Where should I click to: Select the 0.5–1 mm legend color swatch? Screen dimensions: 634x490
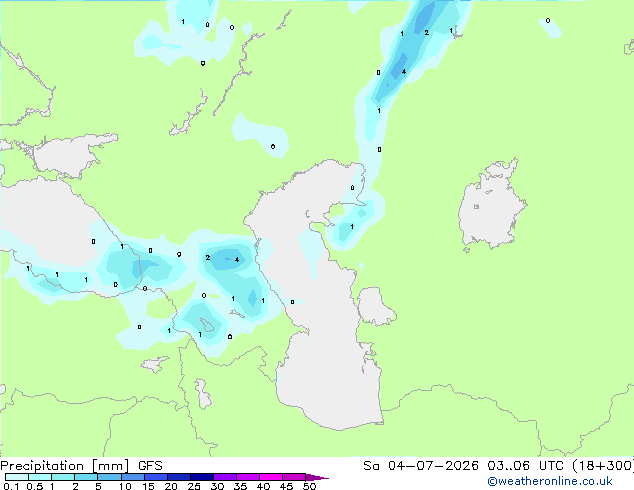pyautogui.click(x=40, y=477)
